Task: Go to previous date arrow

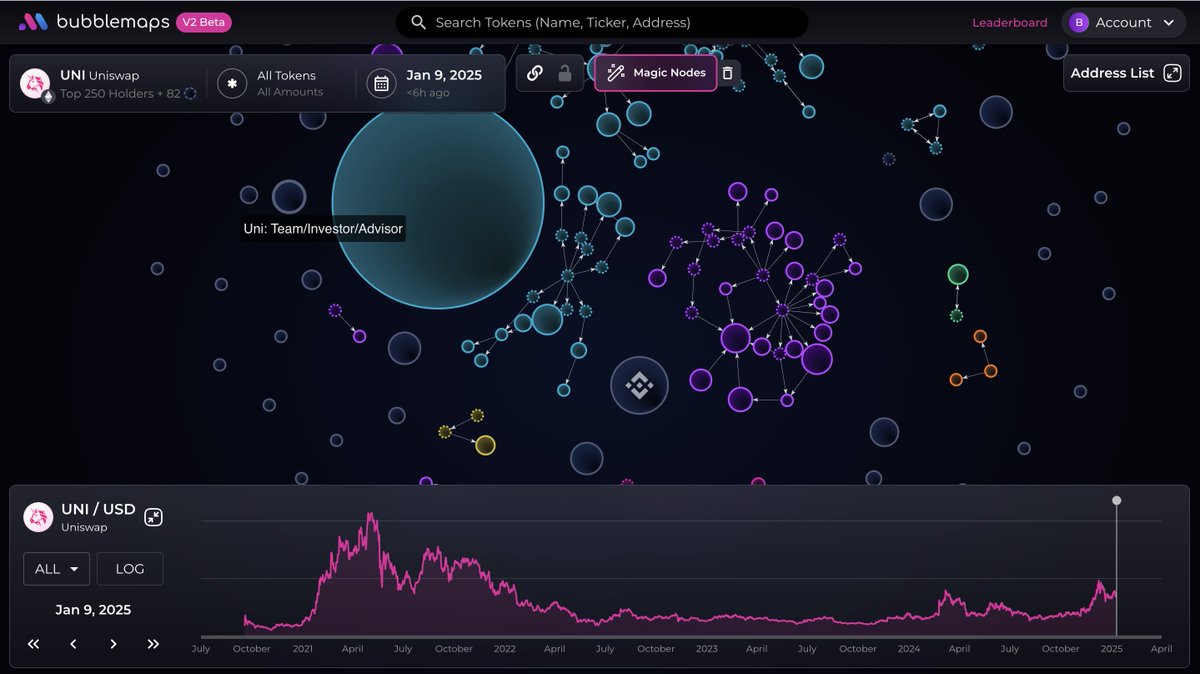Action: (x=73, y=644)
